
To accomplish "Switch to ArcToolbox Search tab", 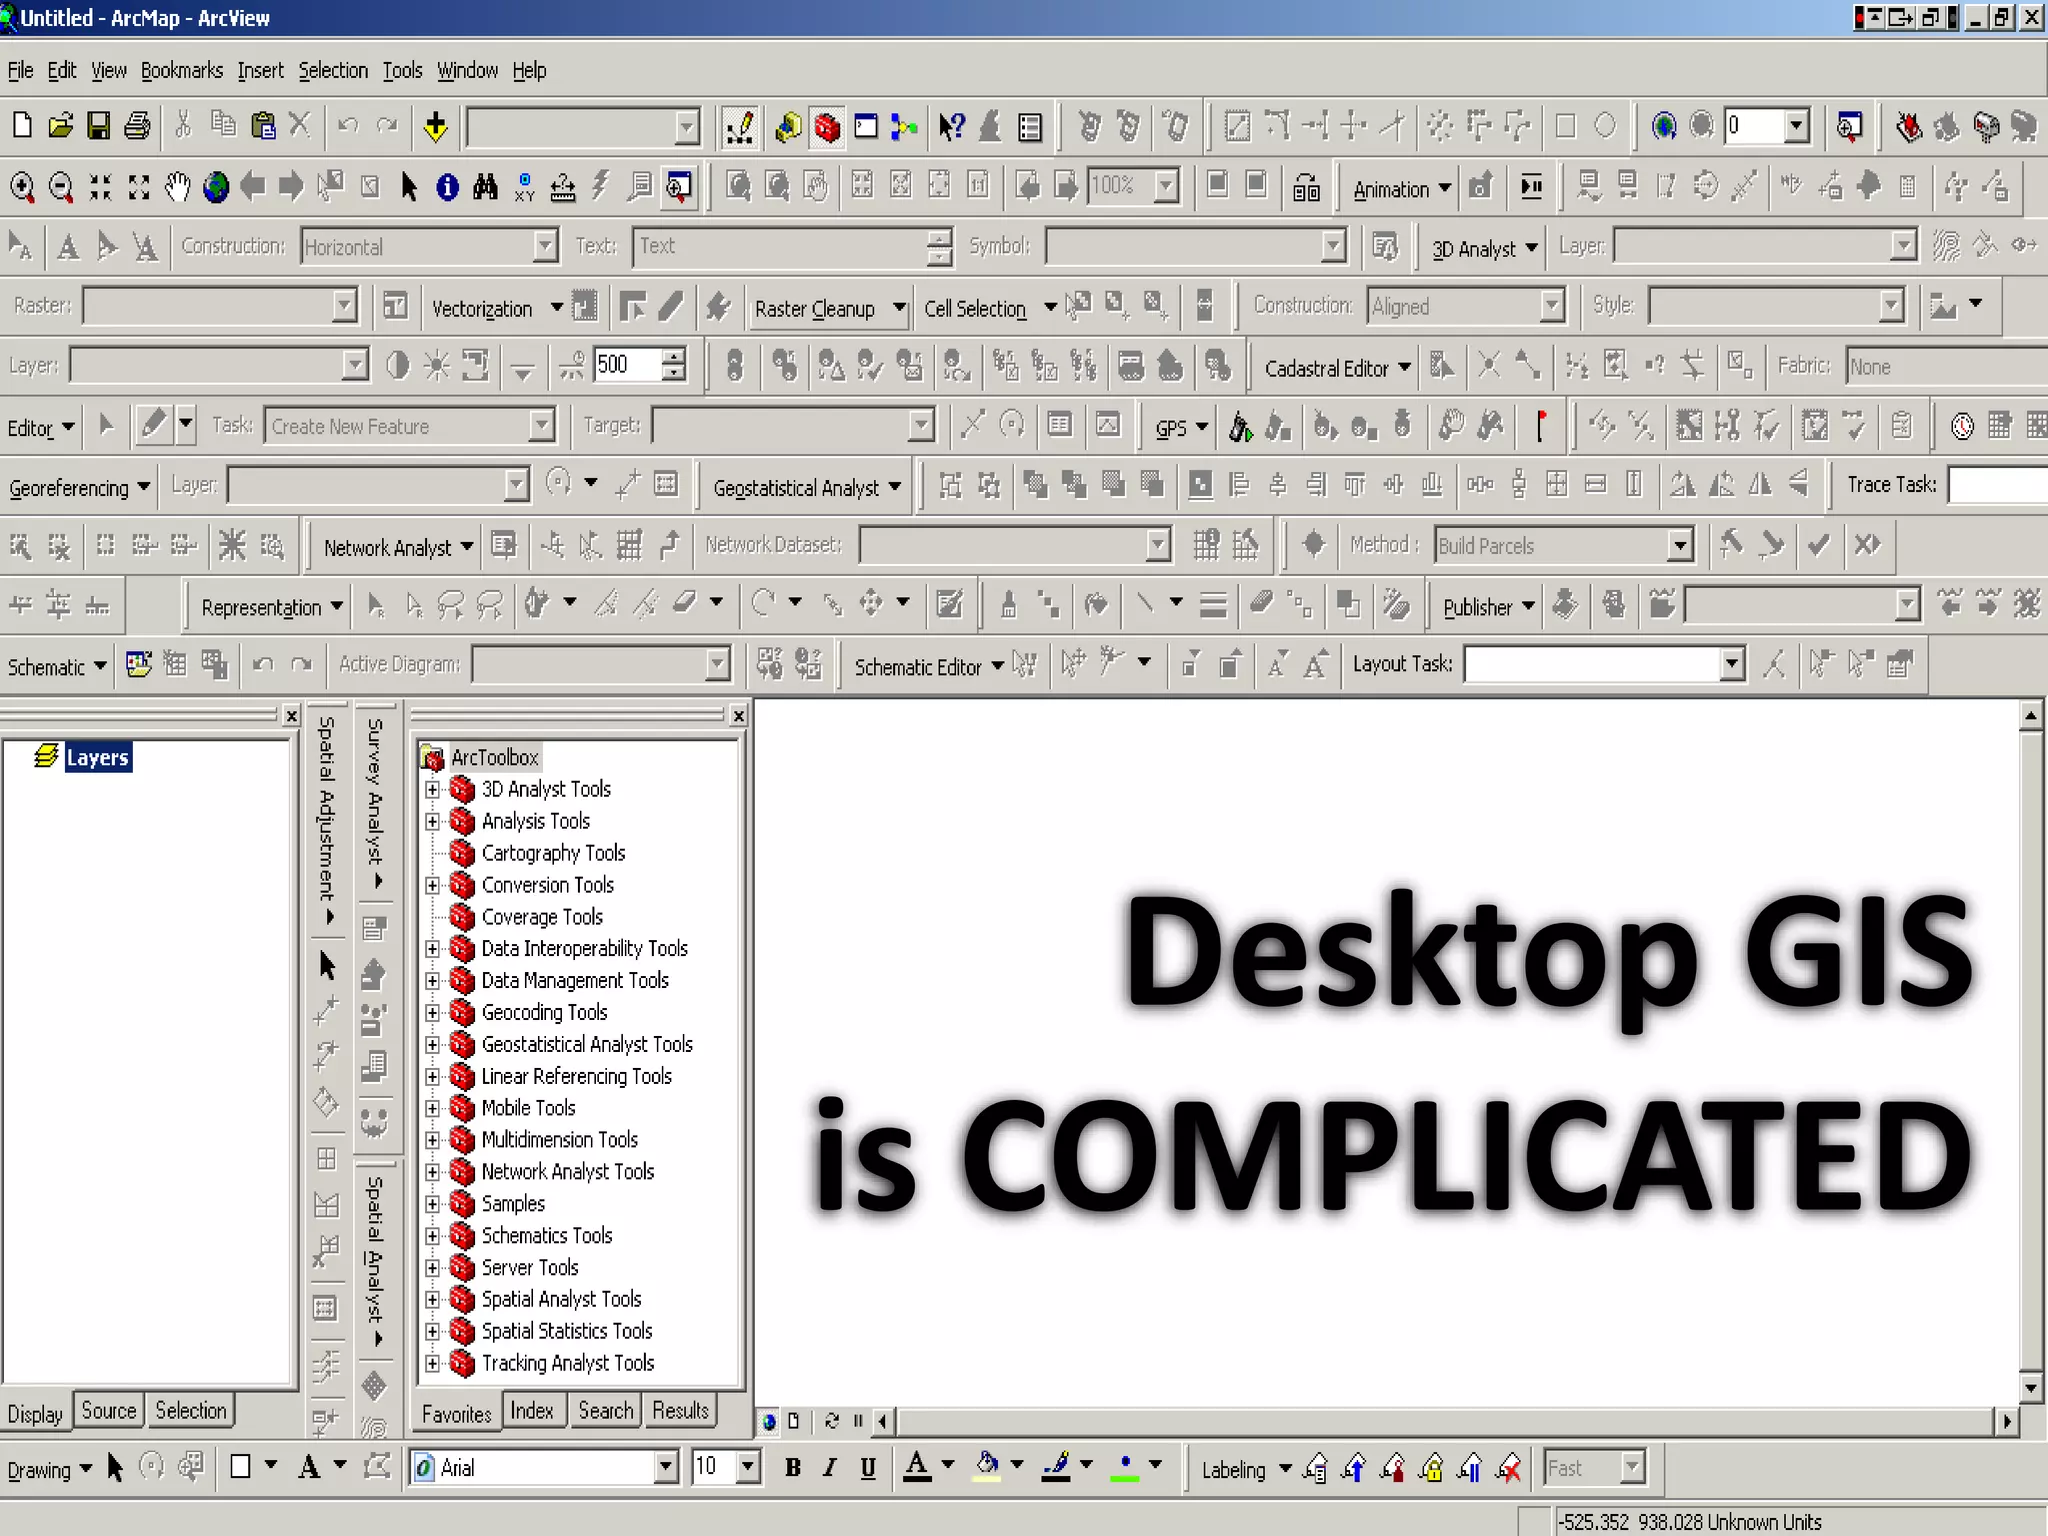I will [x=605, y=1411].
